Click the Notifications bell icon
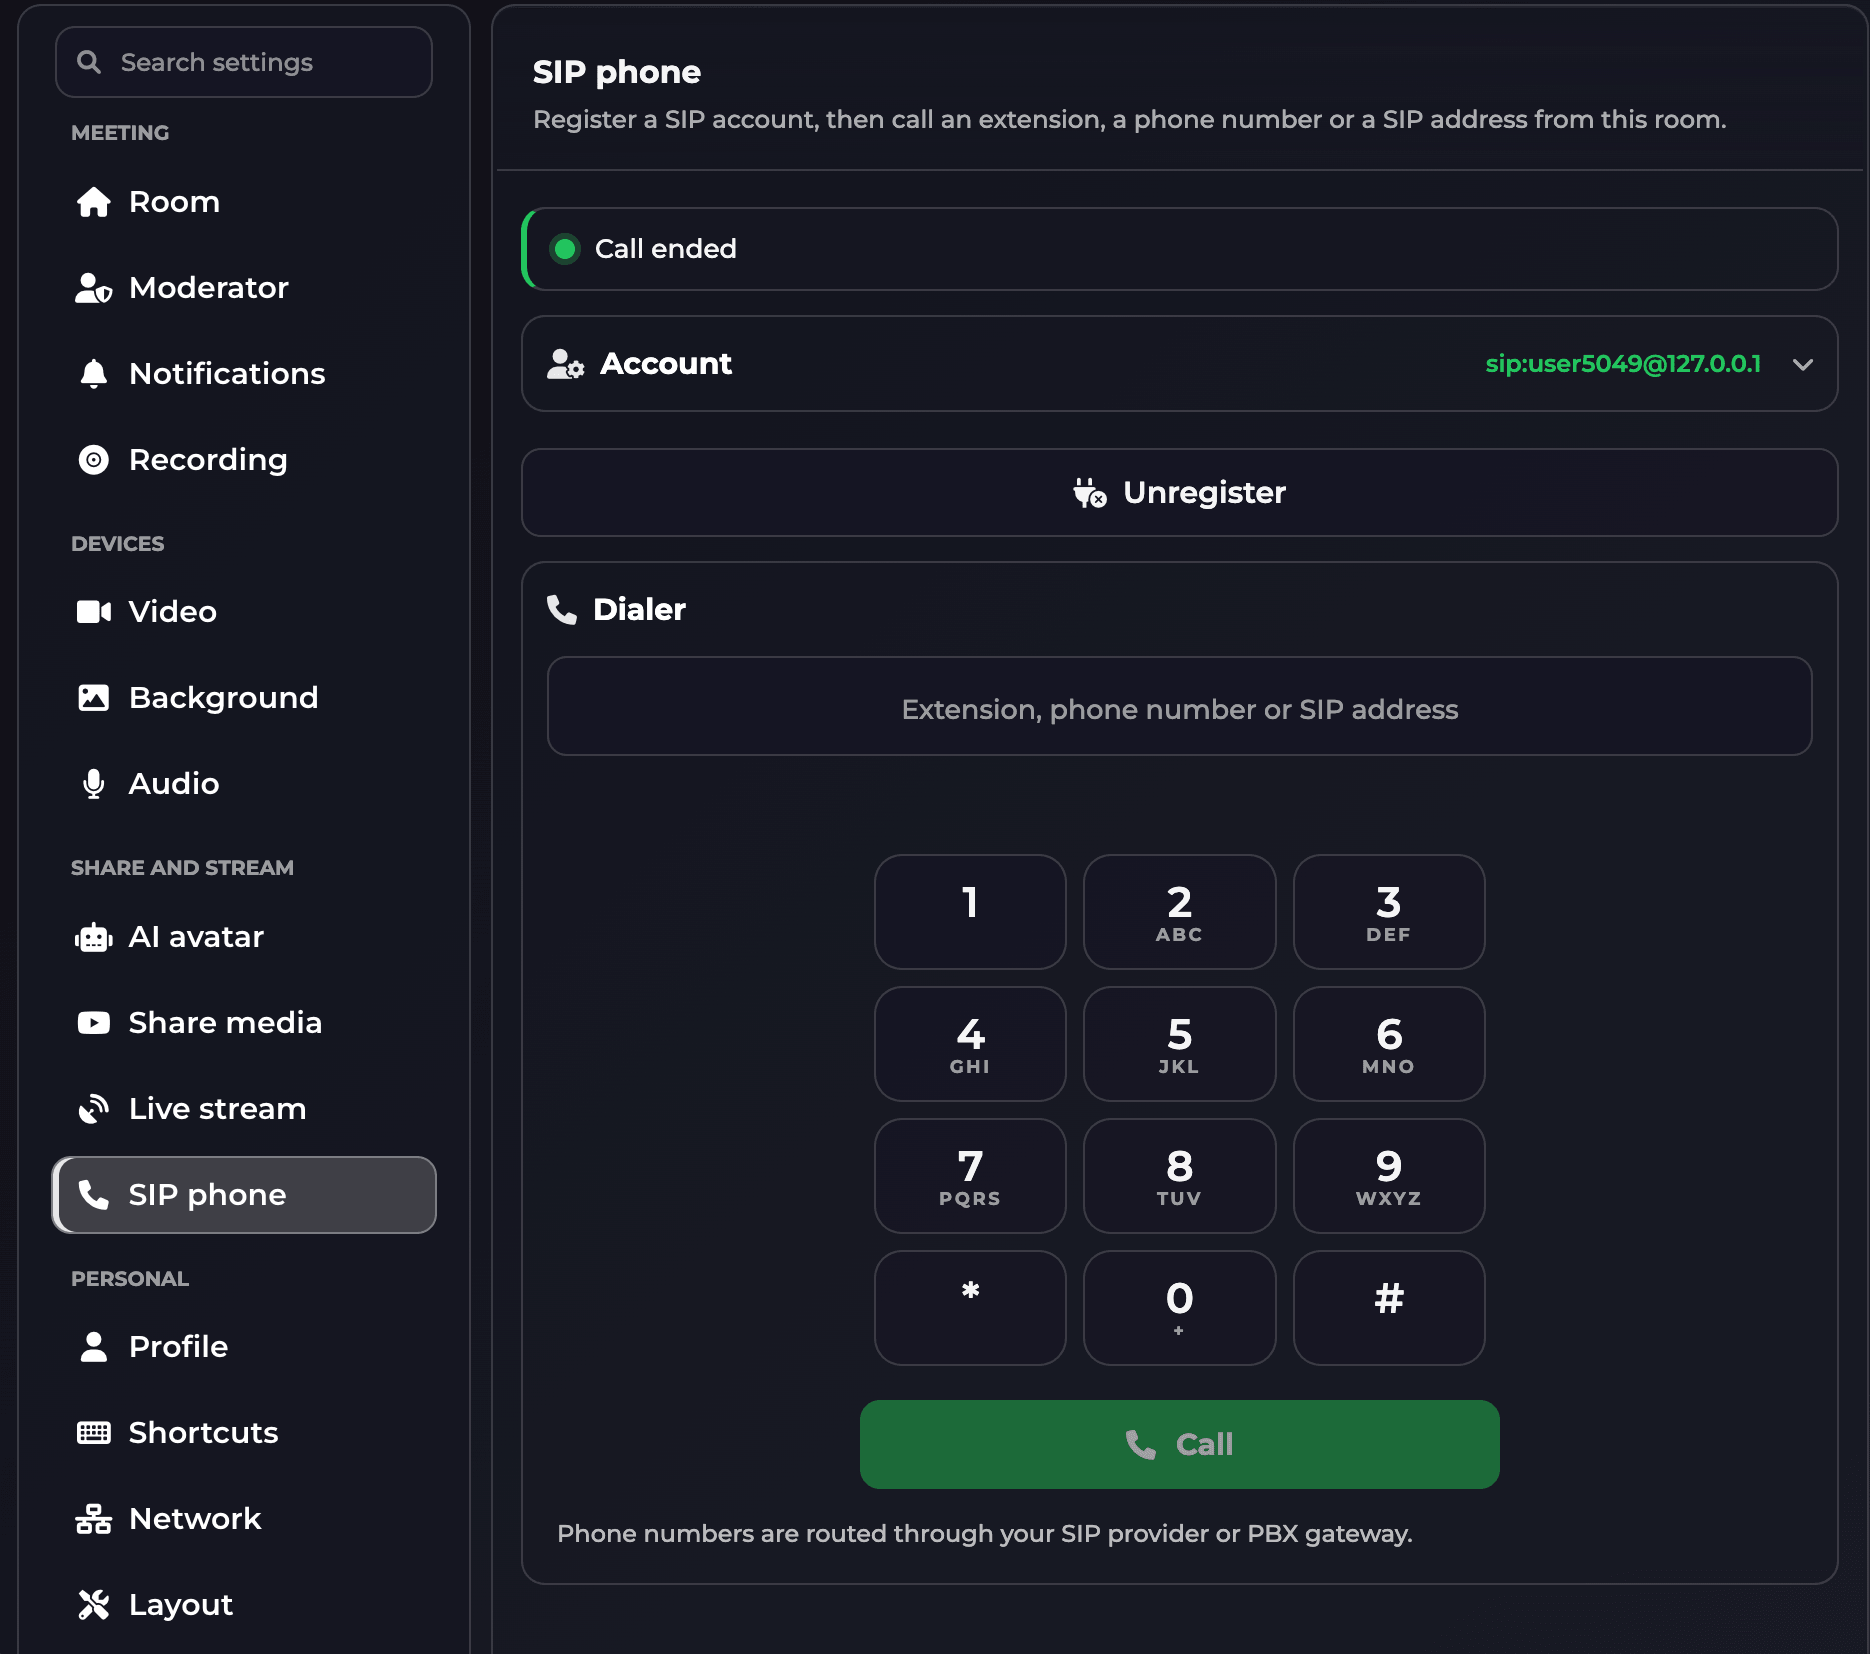1870x1654 pixels. coord(94,374)
